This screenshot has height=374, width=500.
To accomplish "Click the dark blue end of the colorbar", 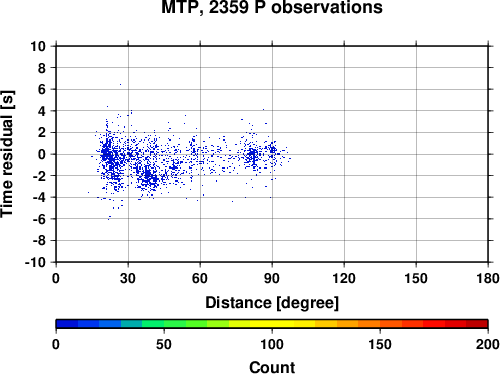I will click(67, 324).
